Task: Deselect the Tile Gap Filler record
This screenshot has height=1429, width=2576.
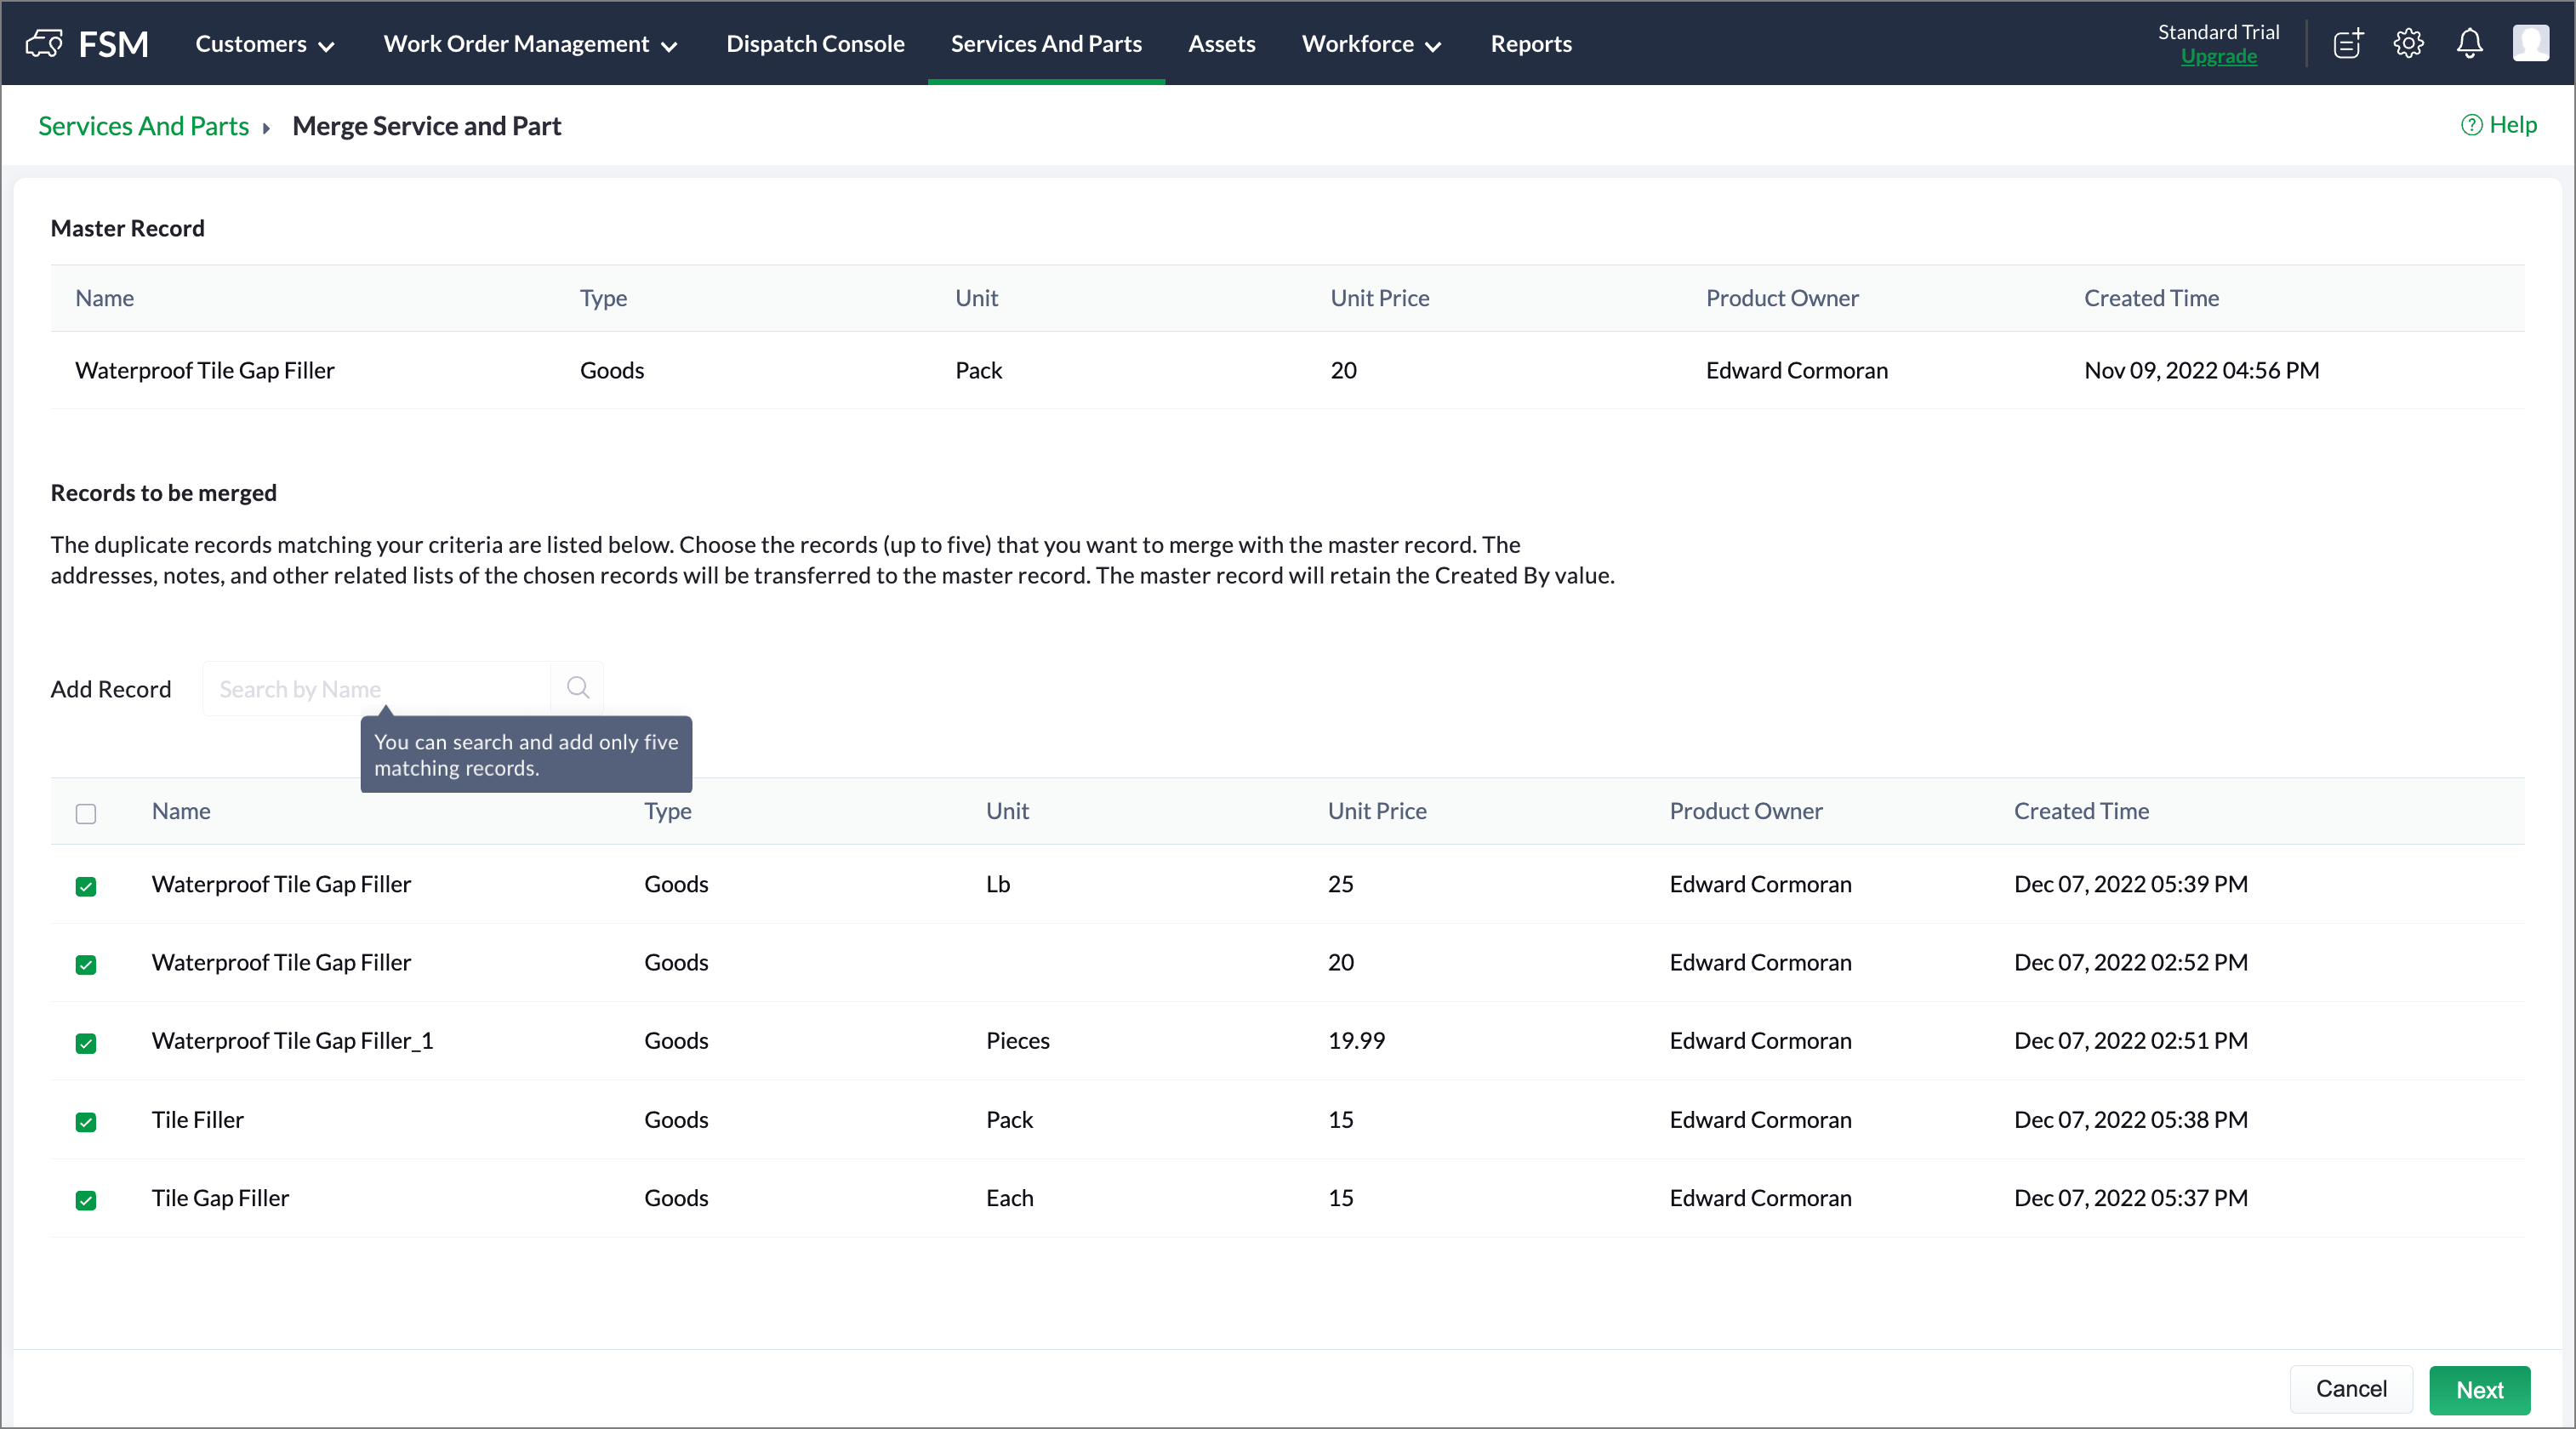Action: [86, 1200]
